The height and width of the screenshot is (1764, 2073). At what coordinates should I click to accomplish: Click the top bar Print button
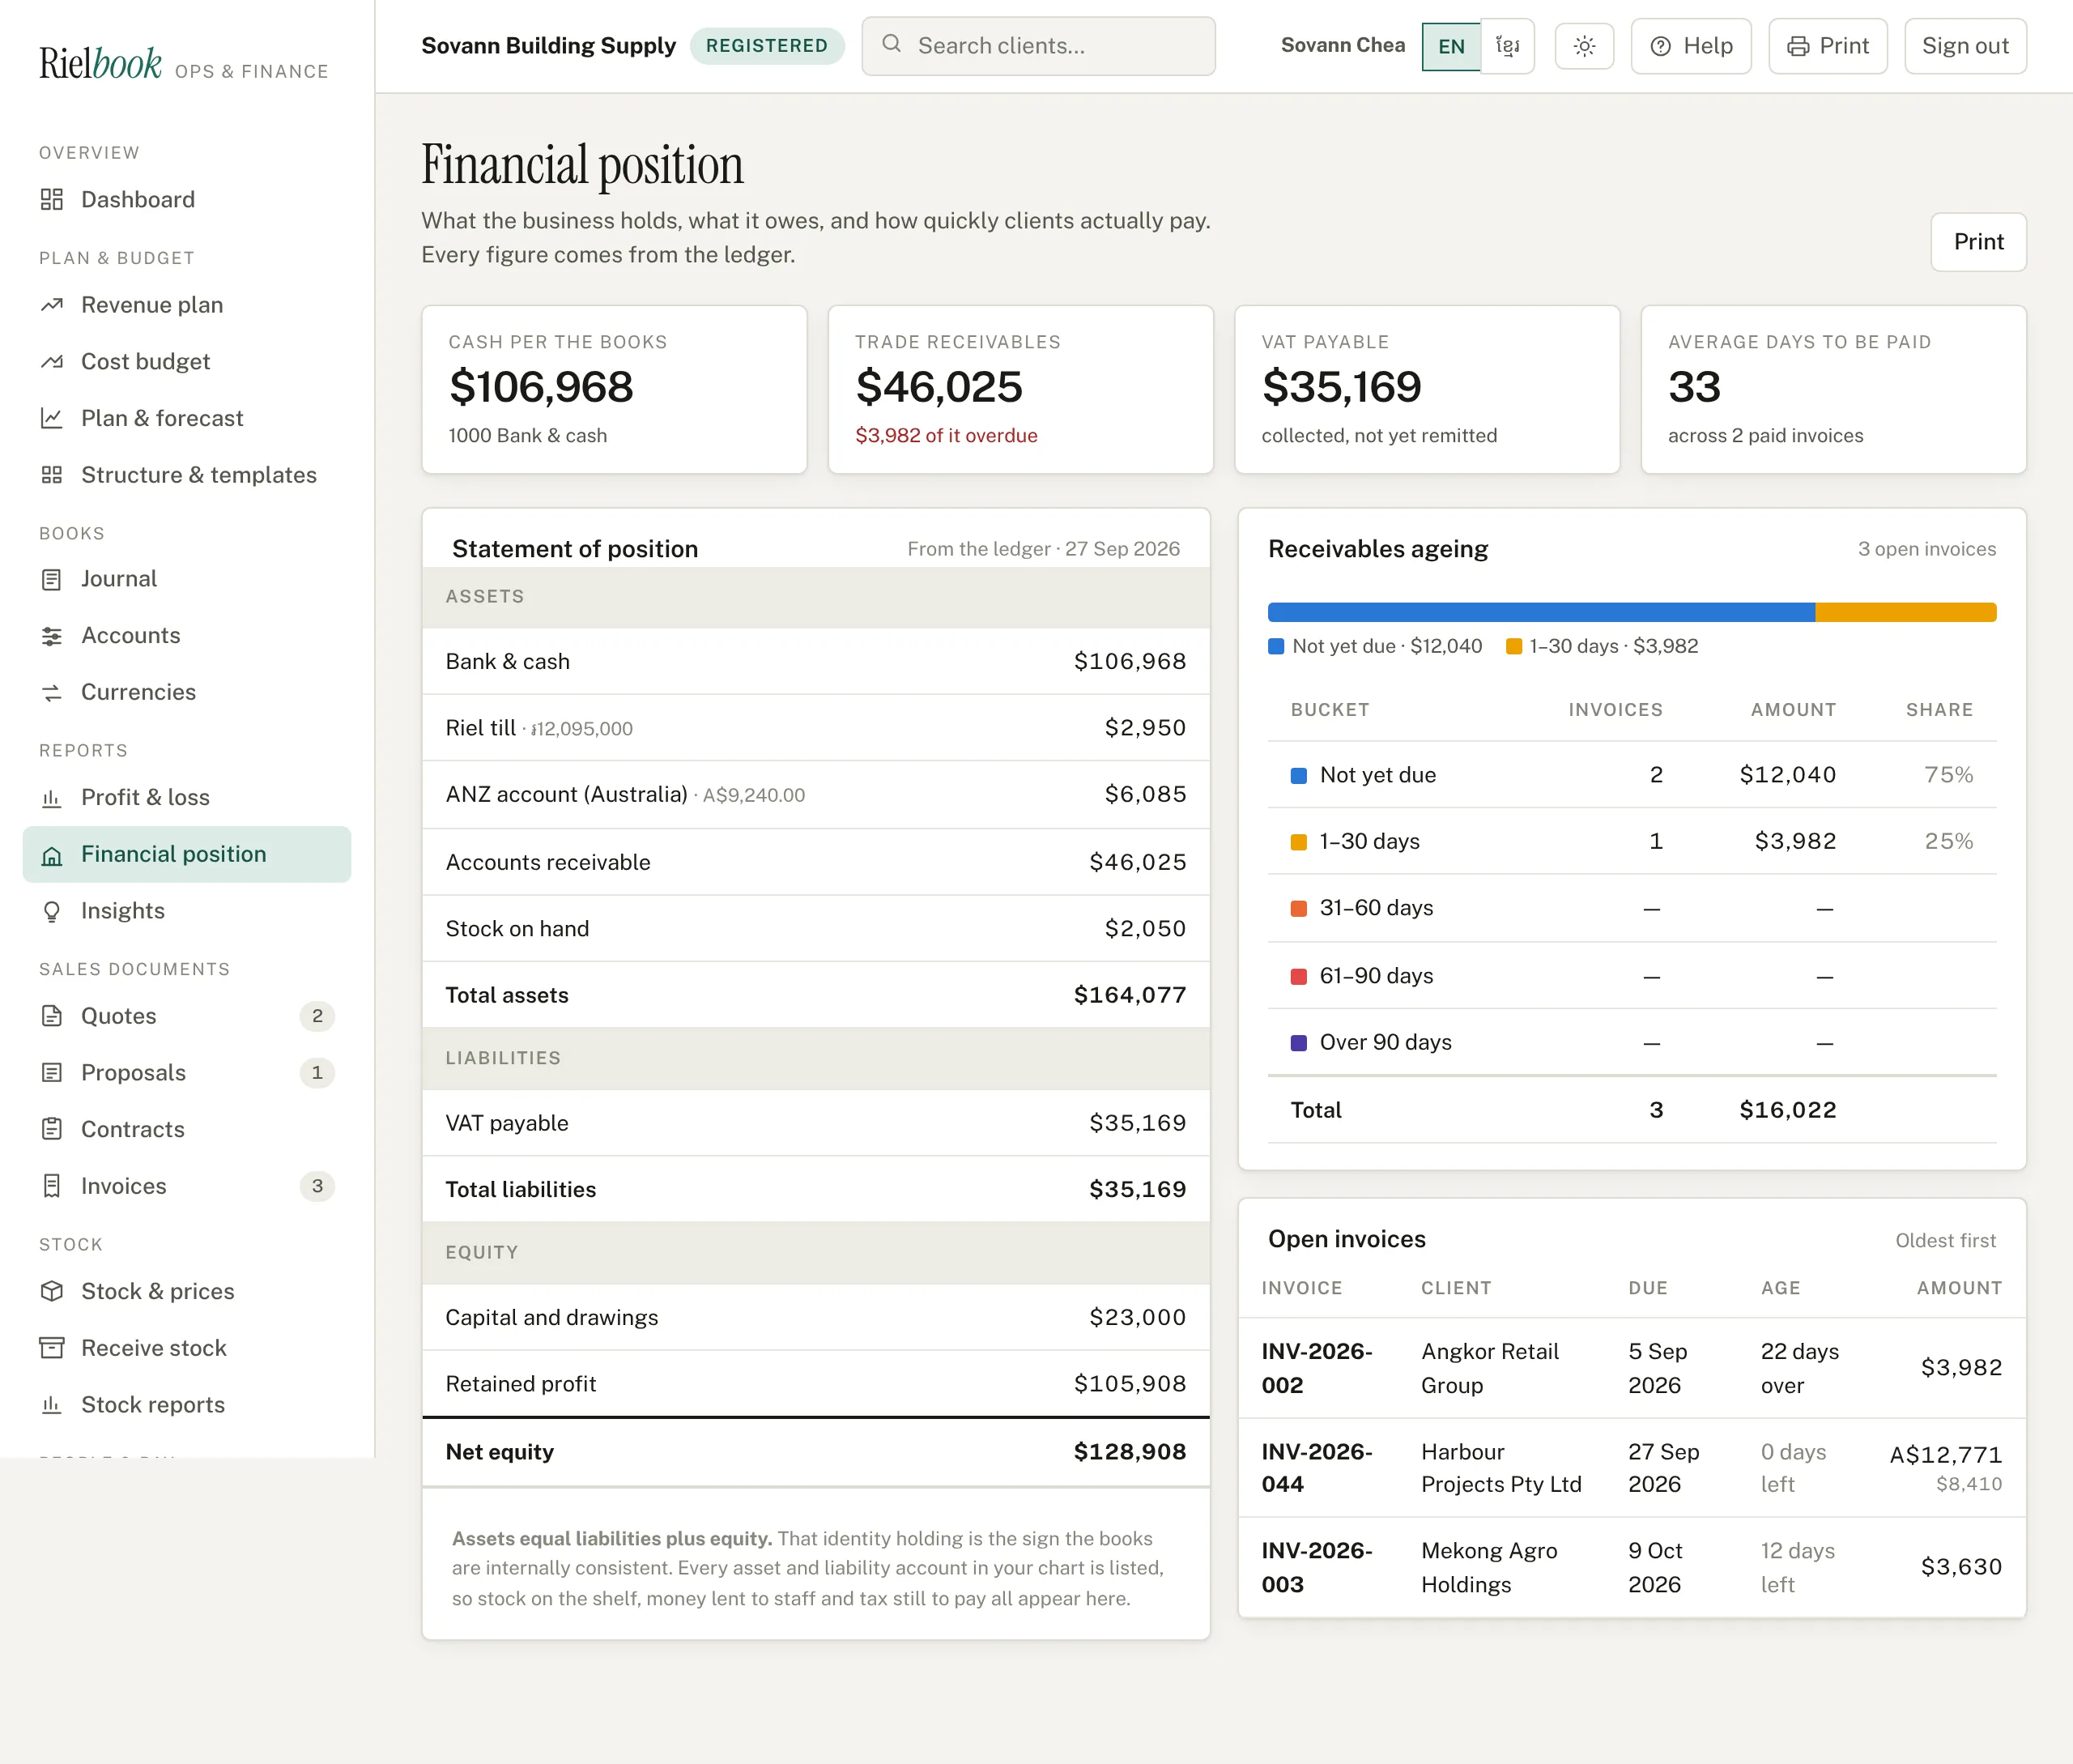(x=1828, y=46)
